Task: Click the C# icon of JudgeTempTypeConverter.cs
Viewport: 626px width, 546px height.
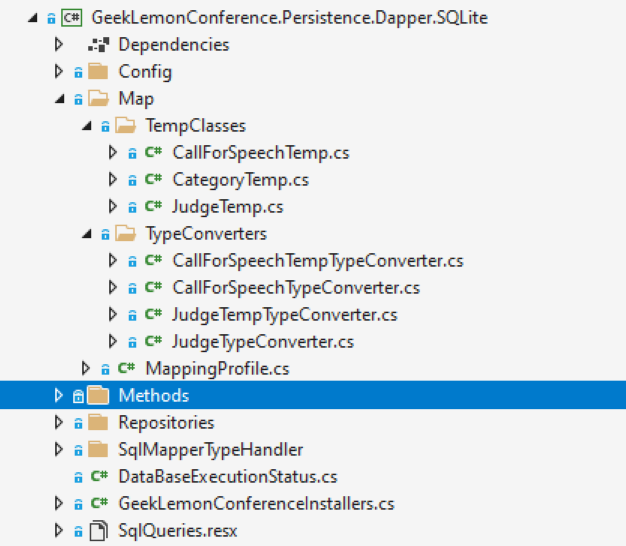Action: [153, 315]
